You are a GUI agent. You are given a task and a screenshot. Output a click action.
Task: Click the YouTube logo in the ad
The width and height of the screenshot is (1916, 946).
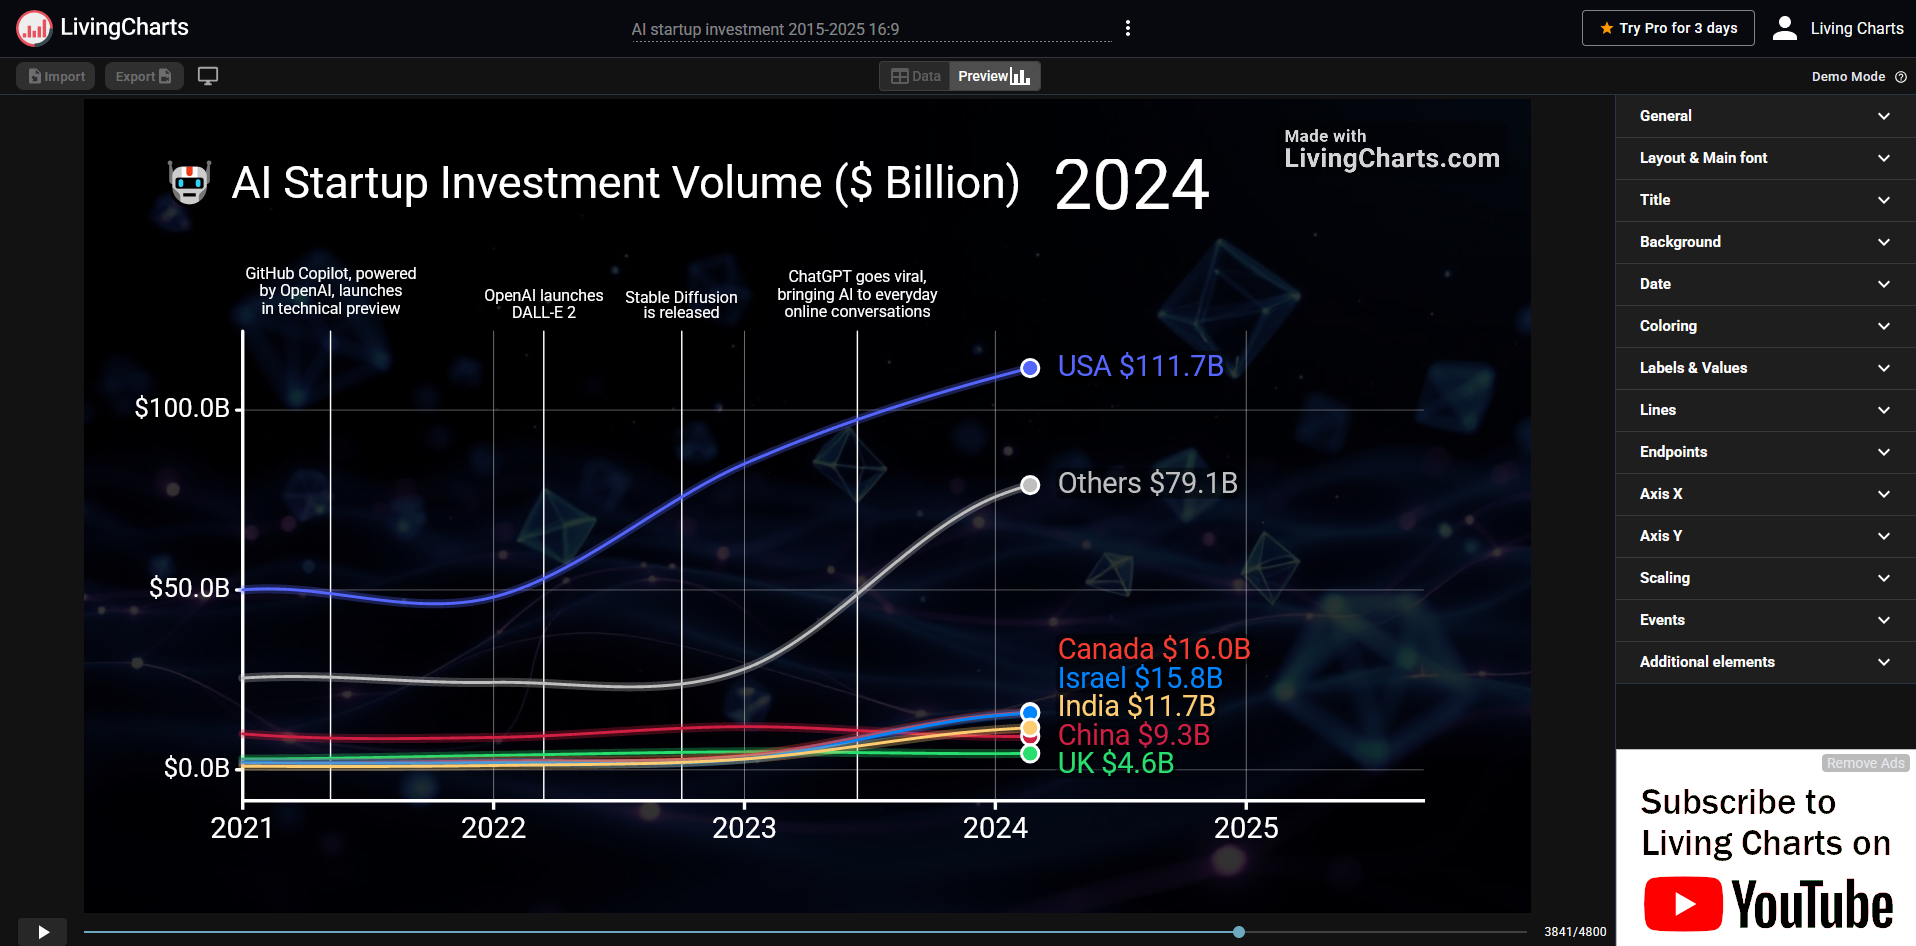(x=1769, y=904)
